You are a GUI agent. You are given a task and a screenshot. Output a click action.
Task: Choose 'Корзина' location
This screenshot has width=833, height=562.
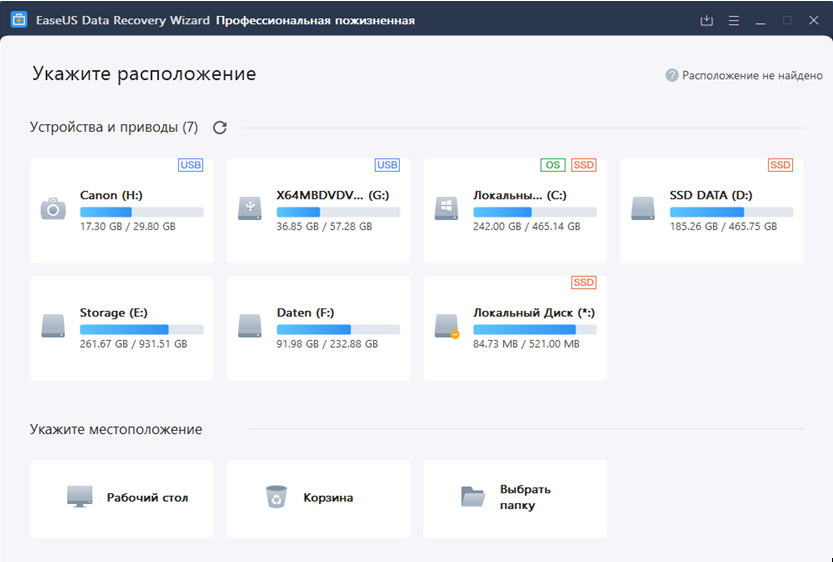[x=318, y=498]
